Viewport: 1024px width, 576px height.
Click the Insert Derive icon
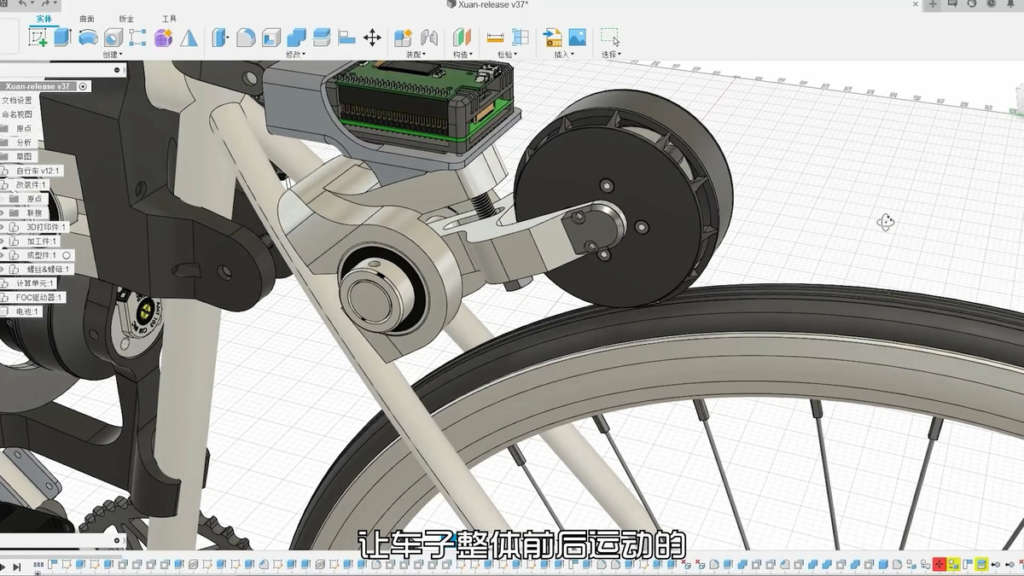click(552, 37)
